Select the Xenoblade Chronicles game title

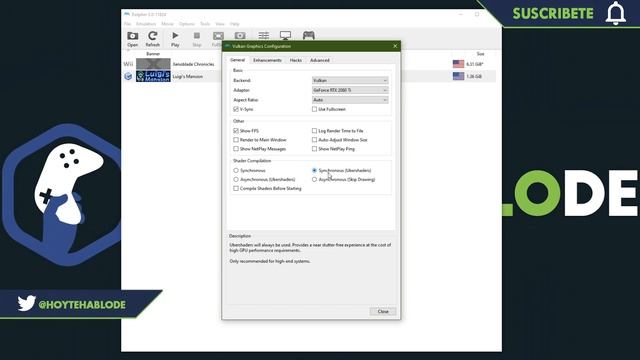click(x=193, y=64)
